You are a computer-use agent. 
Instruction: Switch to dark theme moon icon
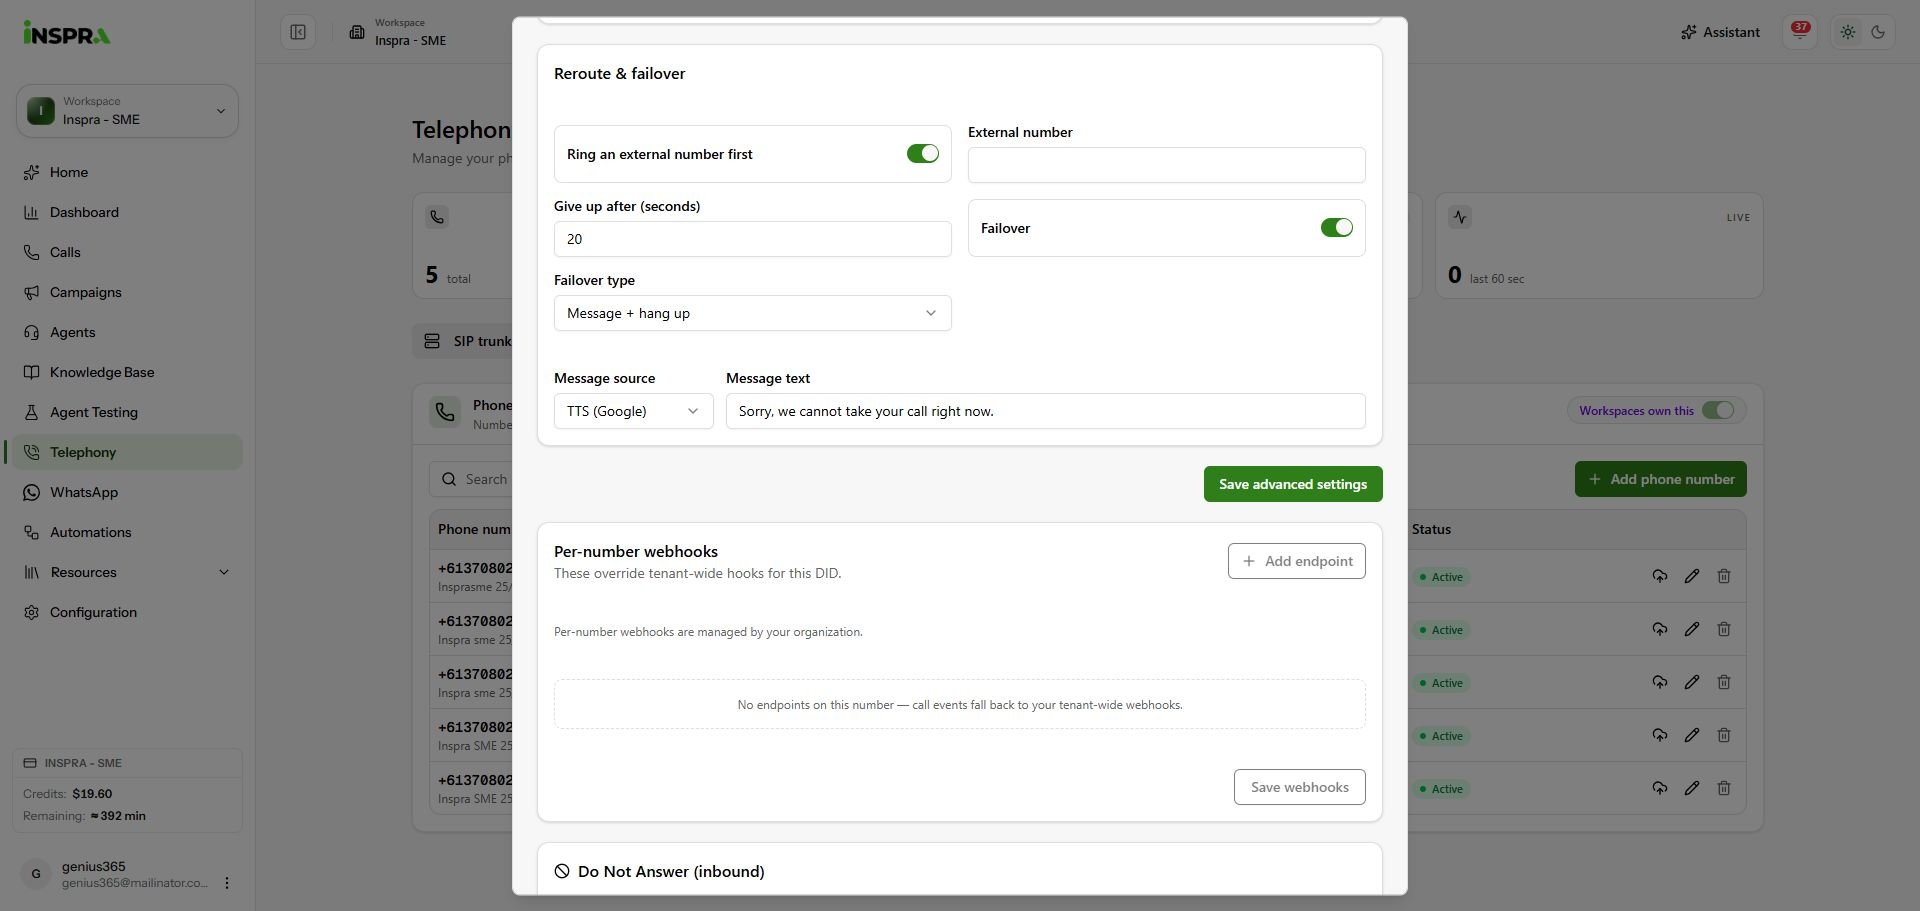point(1878,32)
